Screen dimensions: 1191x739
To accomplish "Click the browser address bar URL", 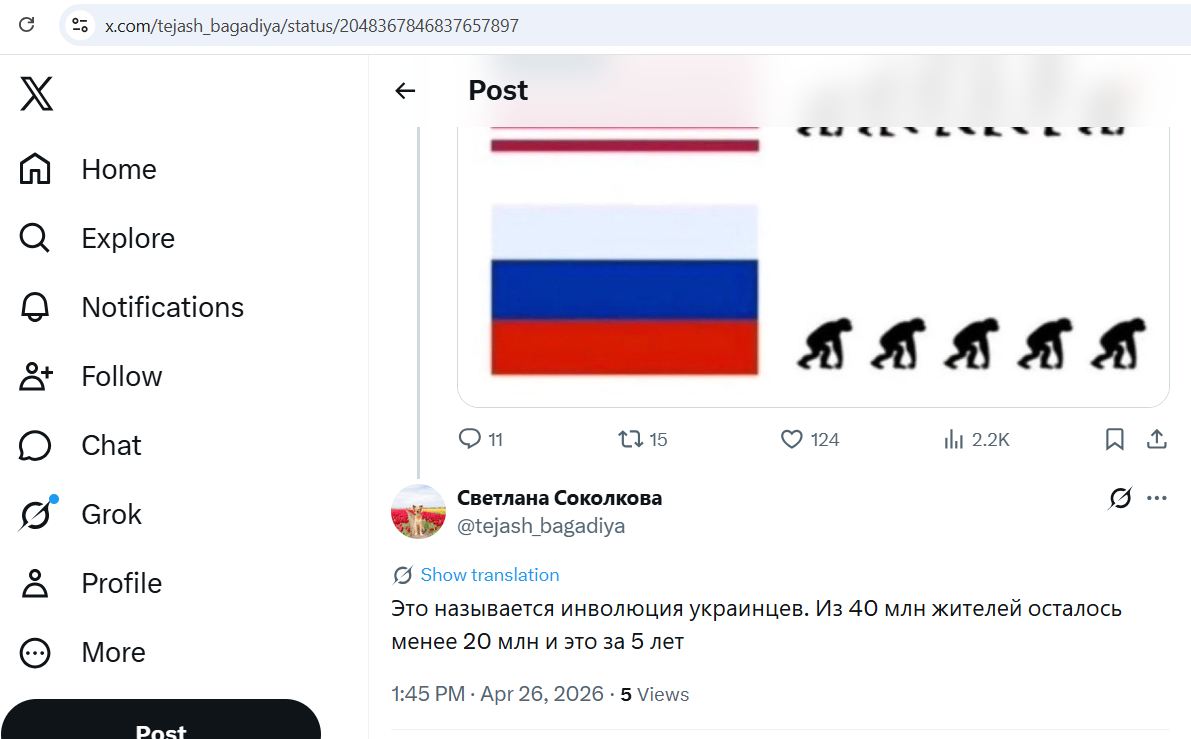I will pos(312,26).
